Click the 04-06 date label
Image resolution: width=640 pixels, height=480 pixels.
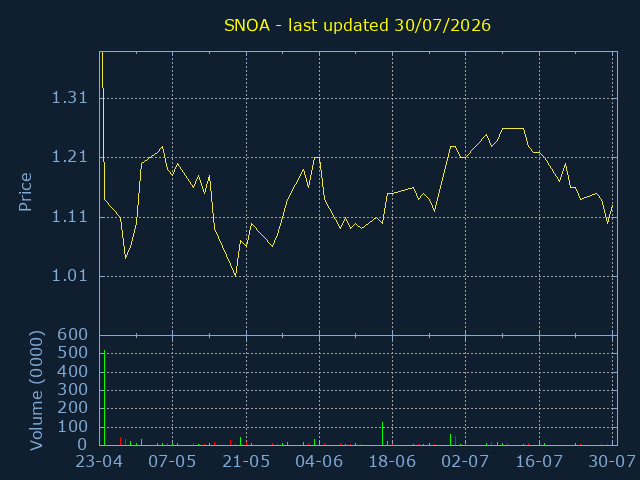319,462
